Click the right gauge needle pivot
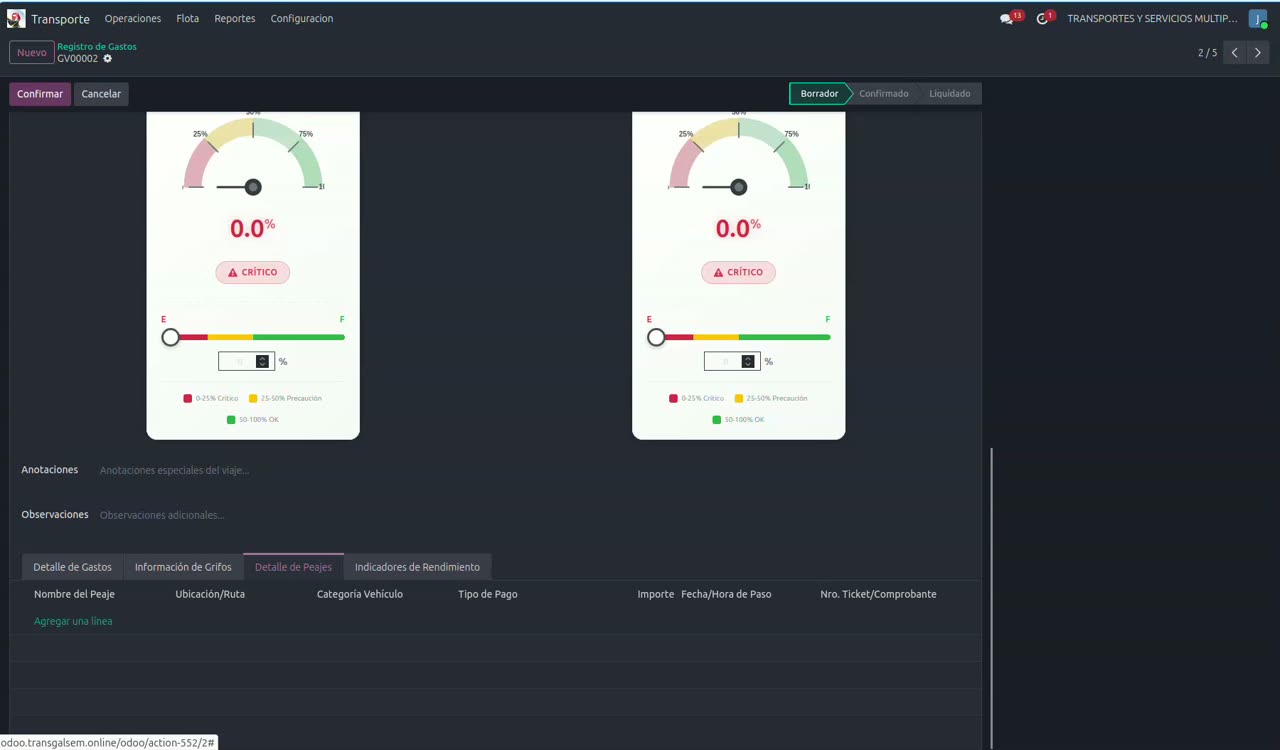Viewport: 1280px width, 750px height. 738,187
